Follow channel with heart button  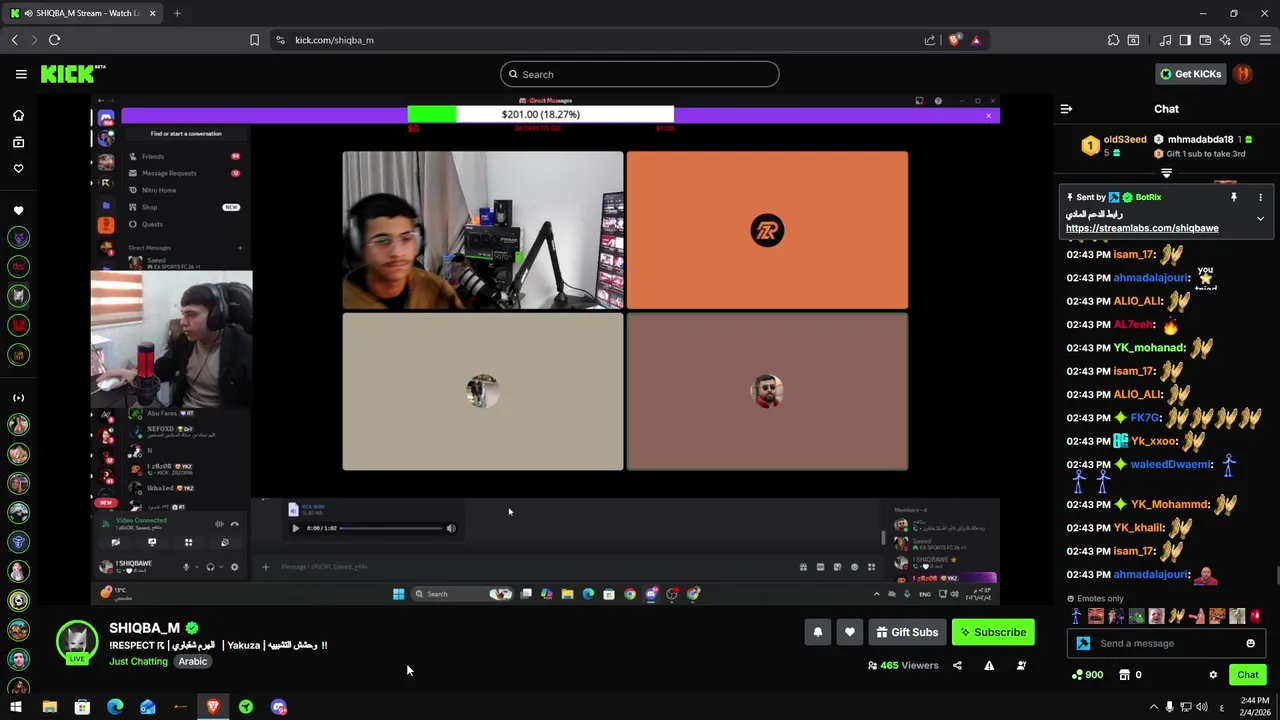(x=850, y=632)
